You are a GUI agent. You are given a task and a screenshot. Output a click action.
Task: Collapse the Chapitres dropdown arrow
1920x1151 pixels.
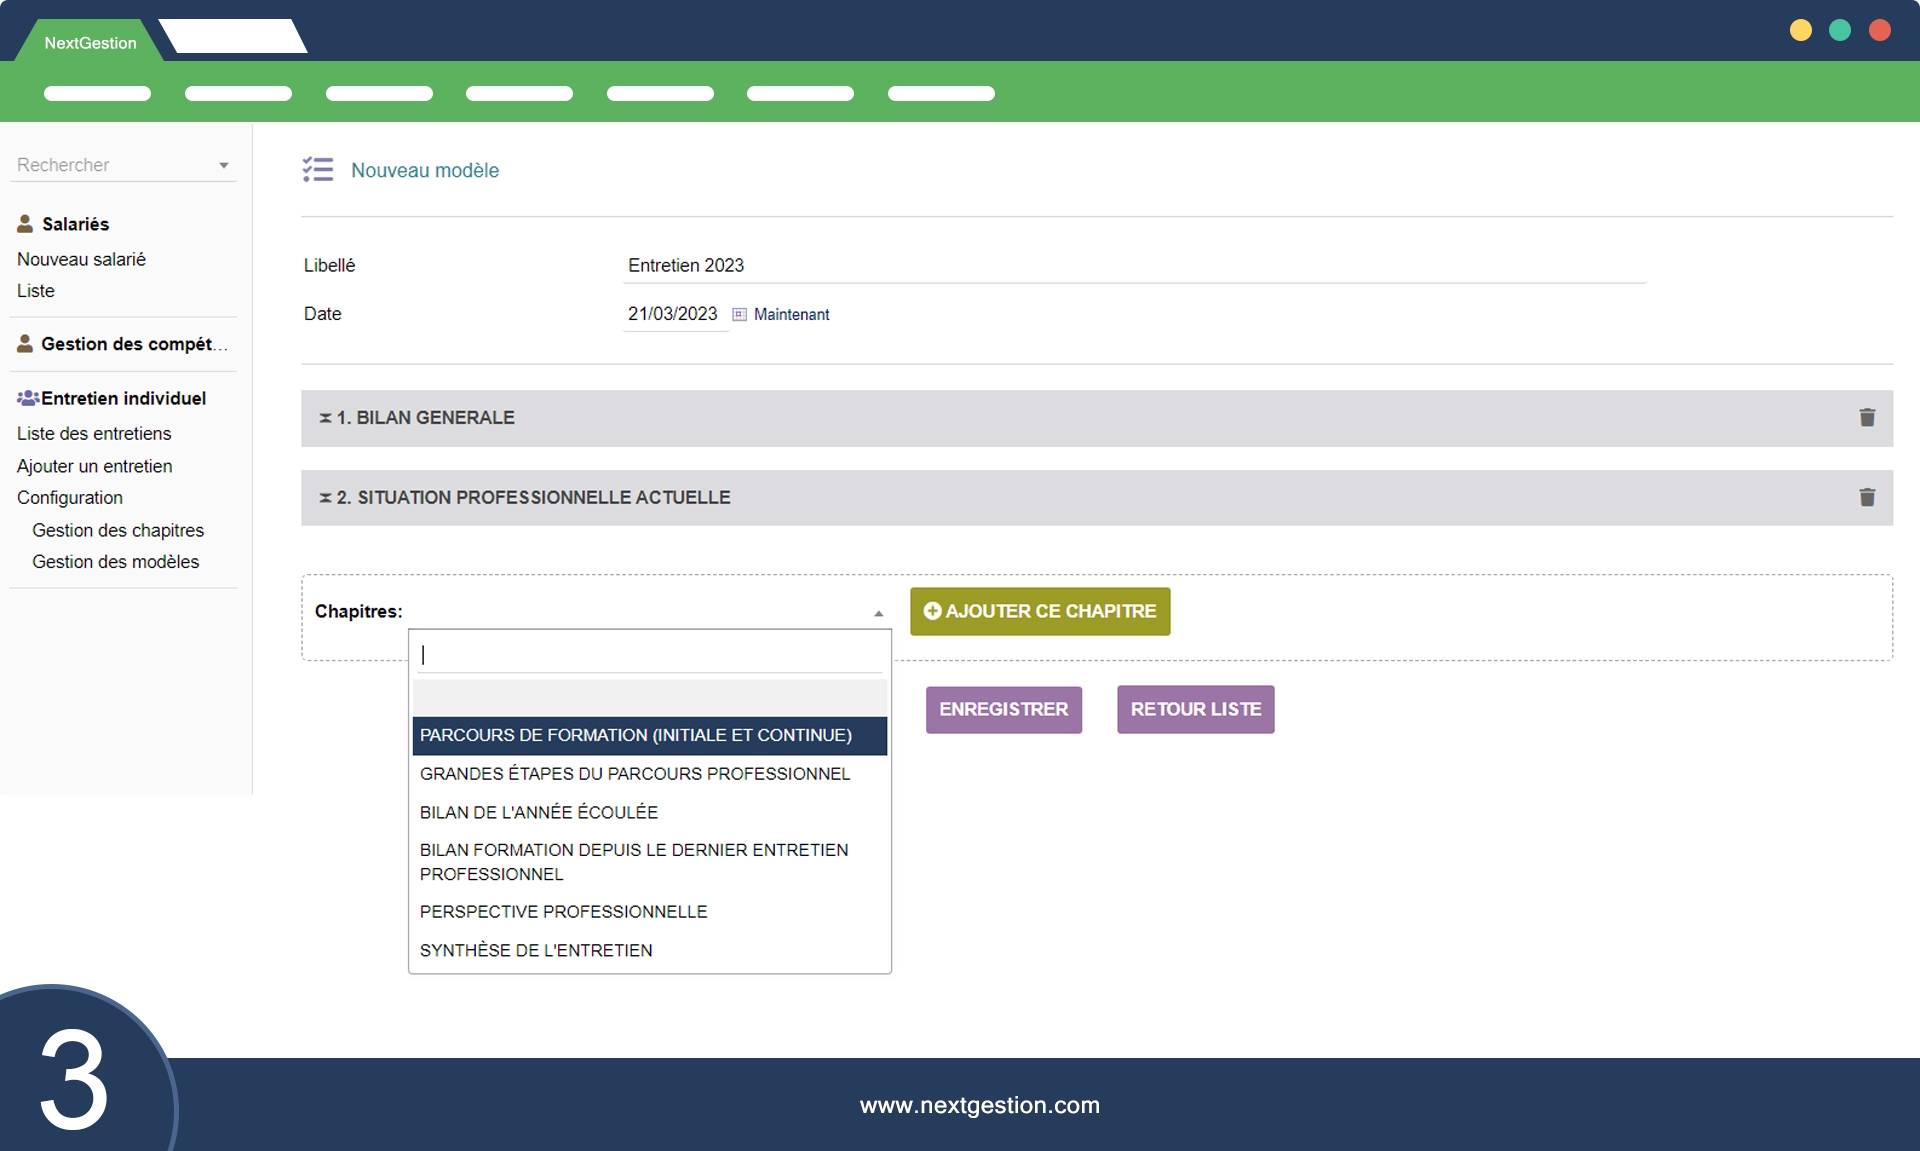coord(878,613)
